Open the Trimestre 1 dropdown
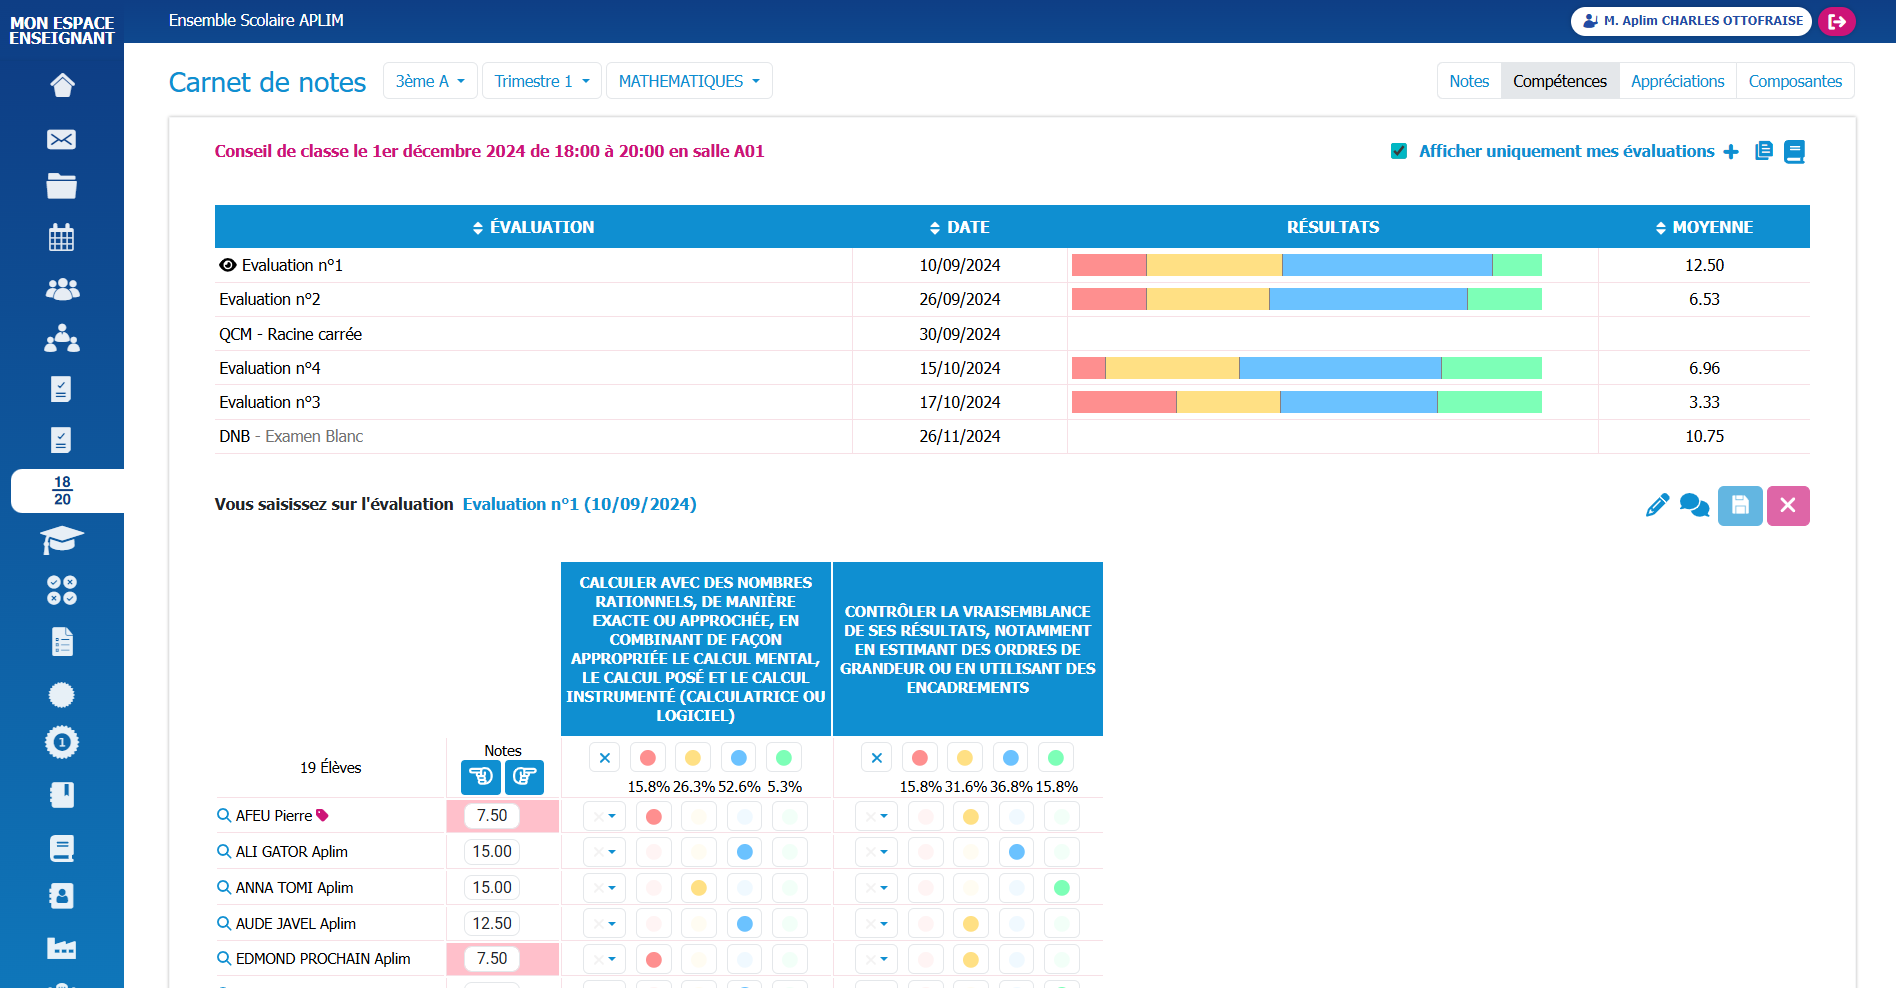 click(542, 81)
